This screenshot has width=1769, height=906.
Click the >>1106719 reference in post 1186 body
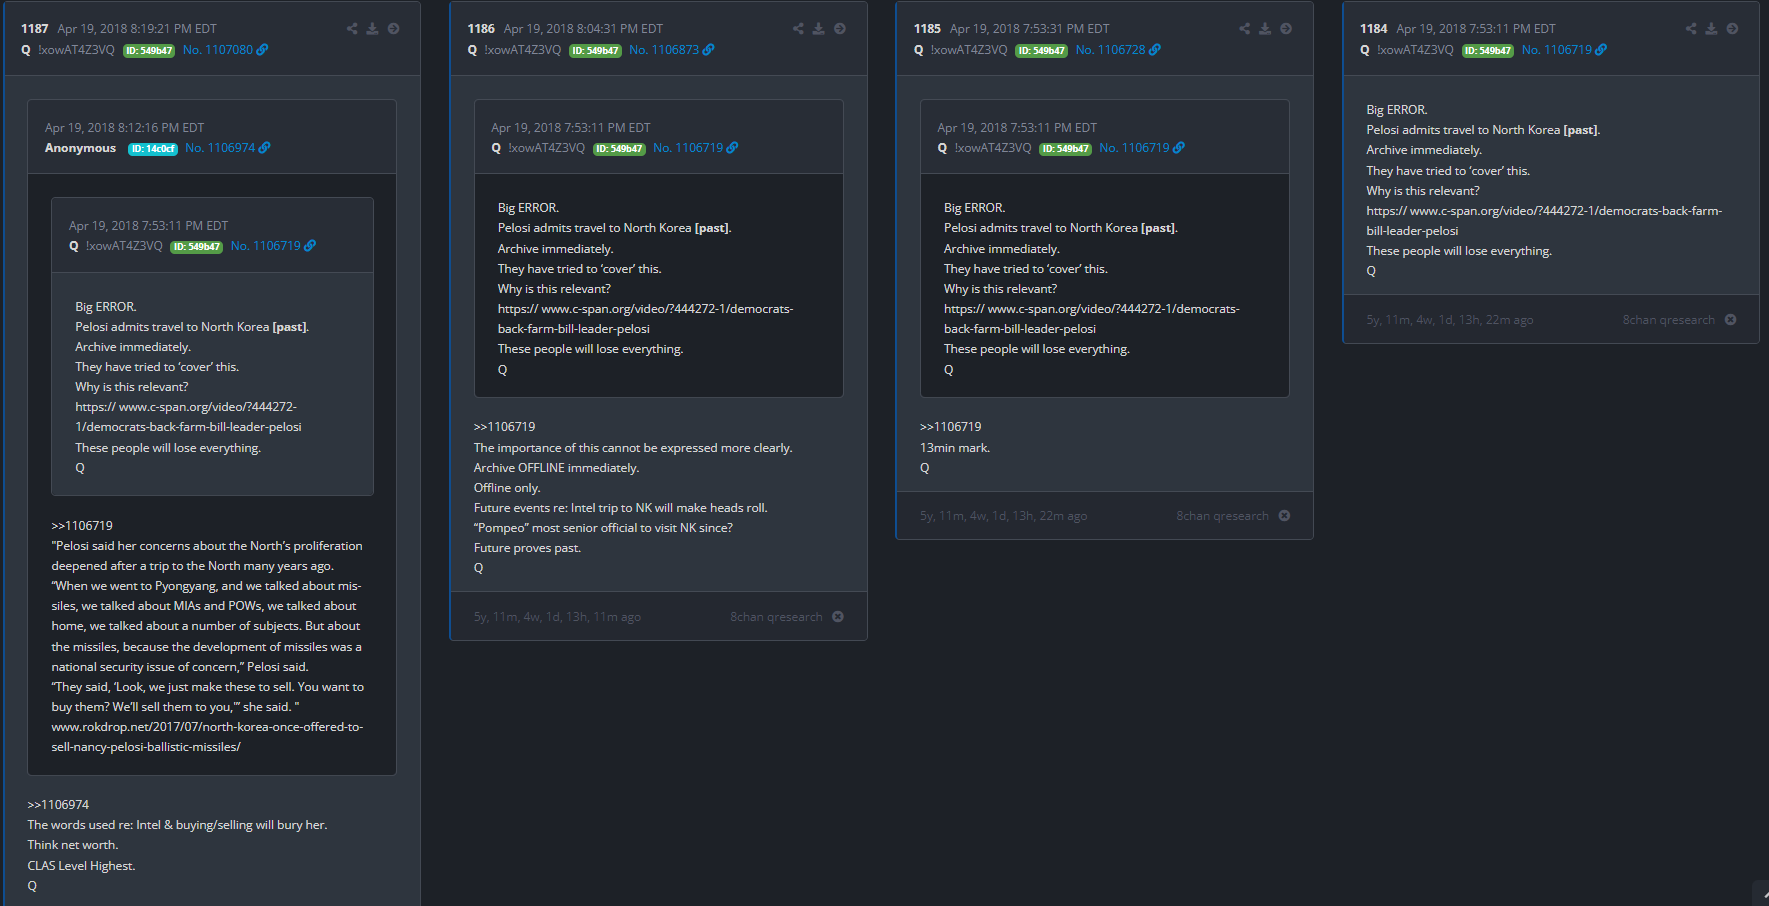pos(505,427)
